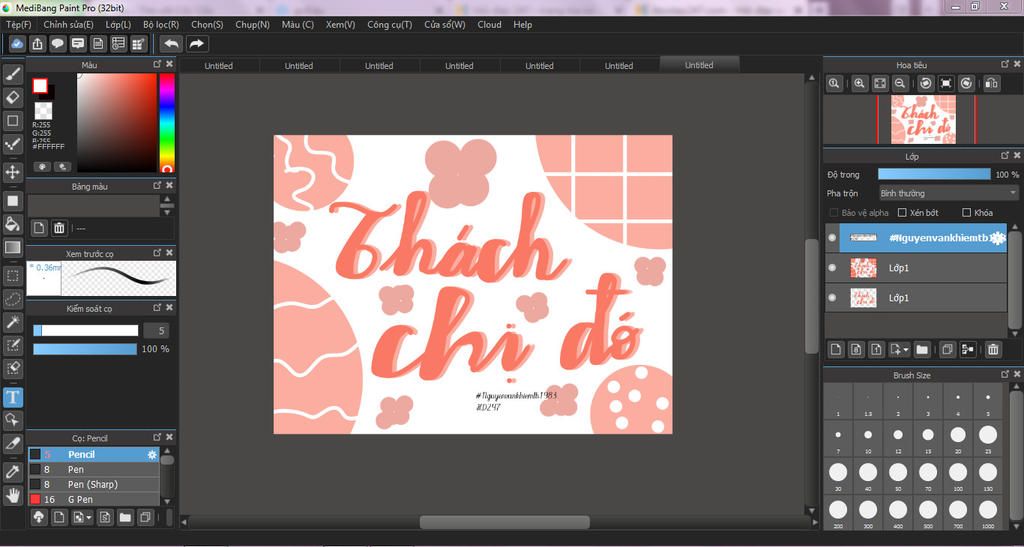The height and width of the screenshot is (547, 1024).
Task: Zoom out on the Navigator panel
Action: pyautogui.click(x=899, y=84)
